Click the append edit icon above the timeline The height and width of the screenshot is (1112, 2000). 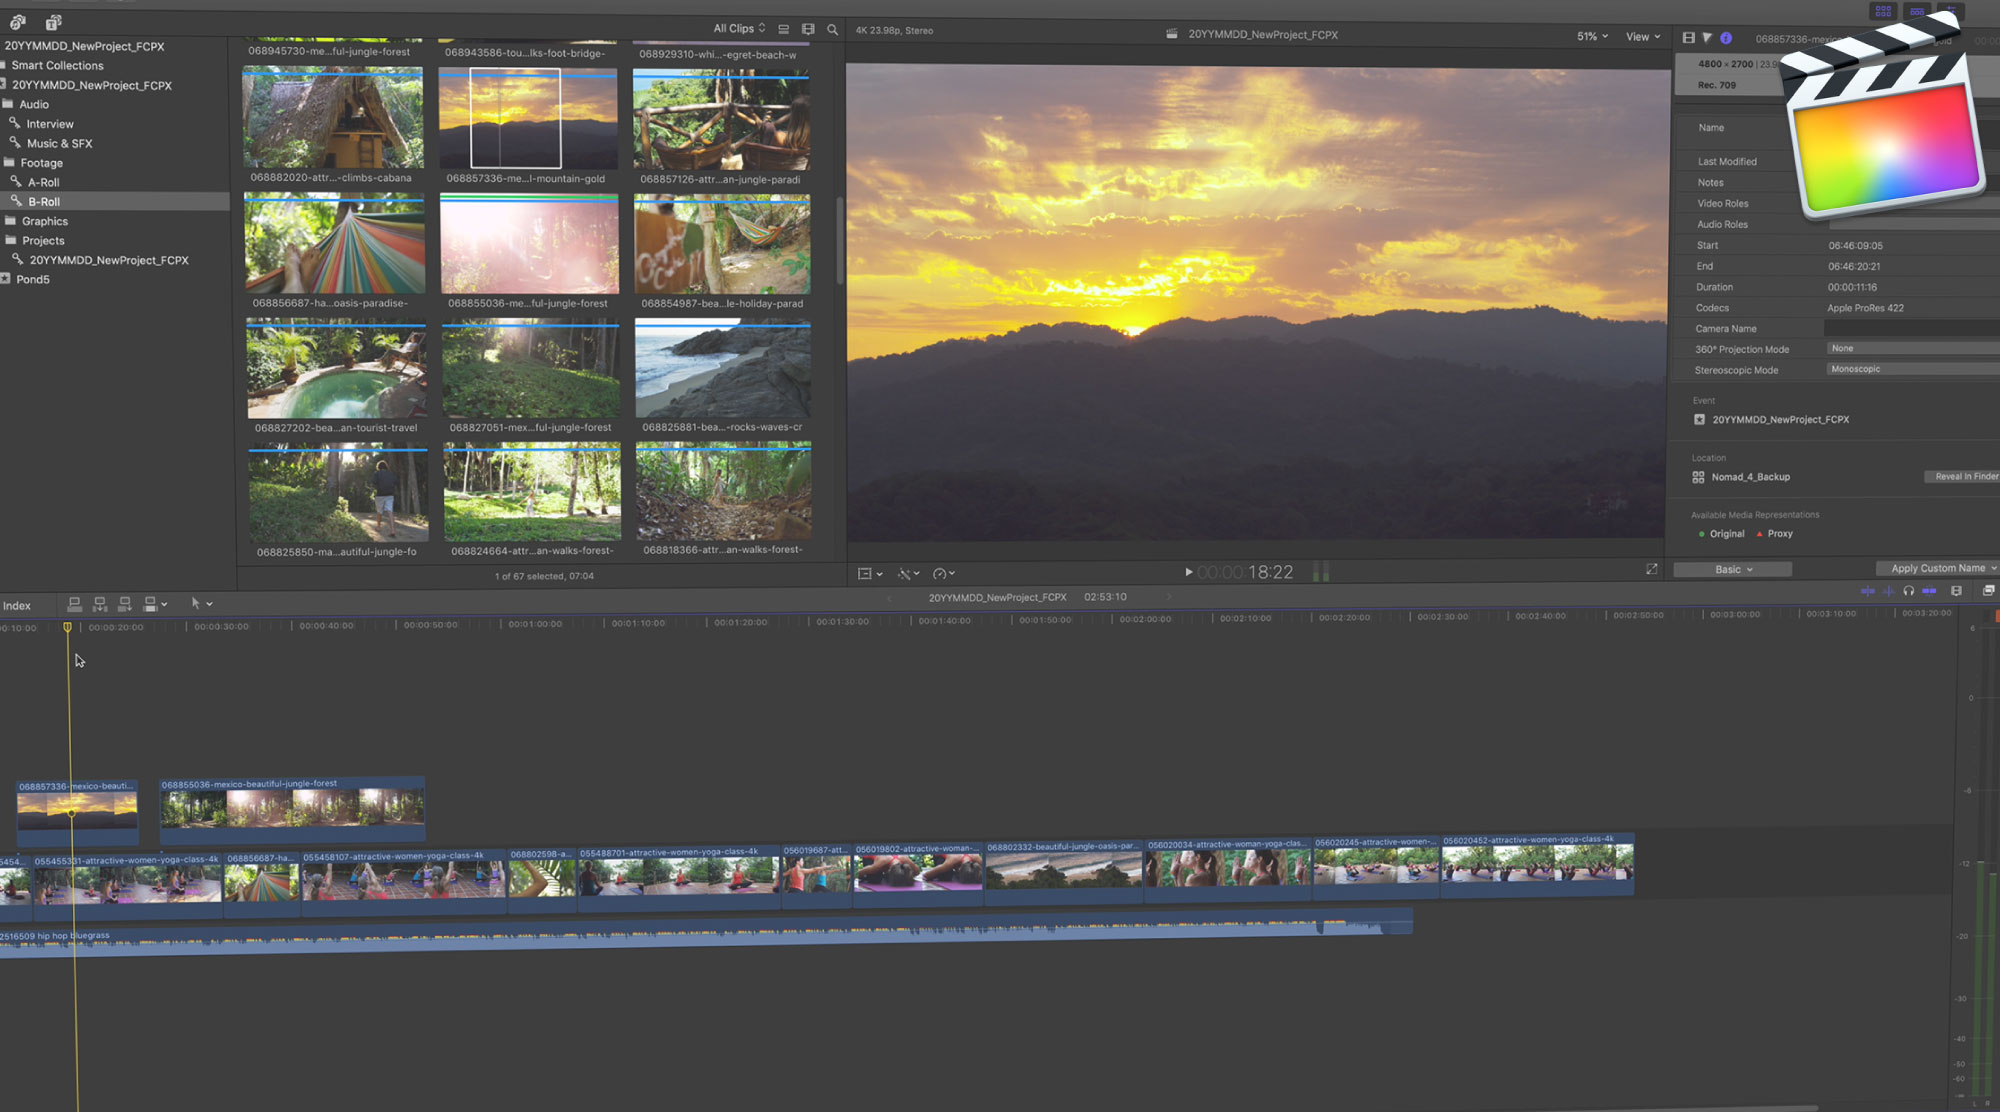(x=125, y=604)
